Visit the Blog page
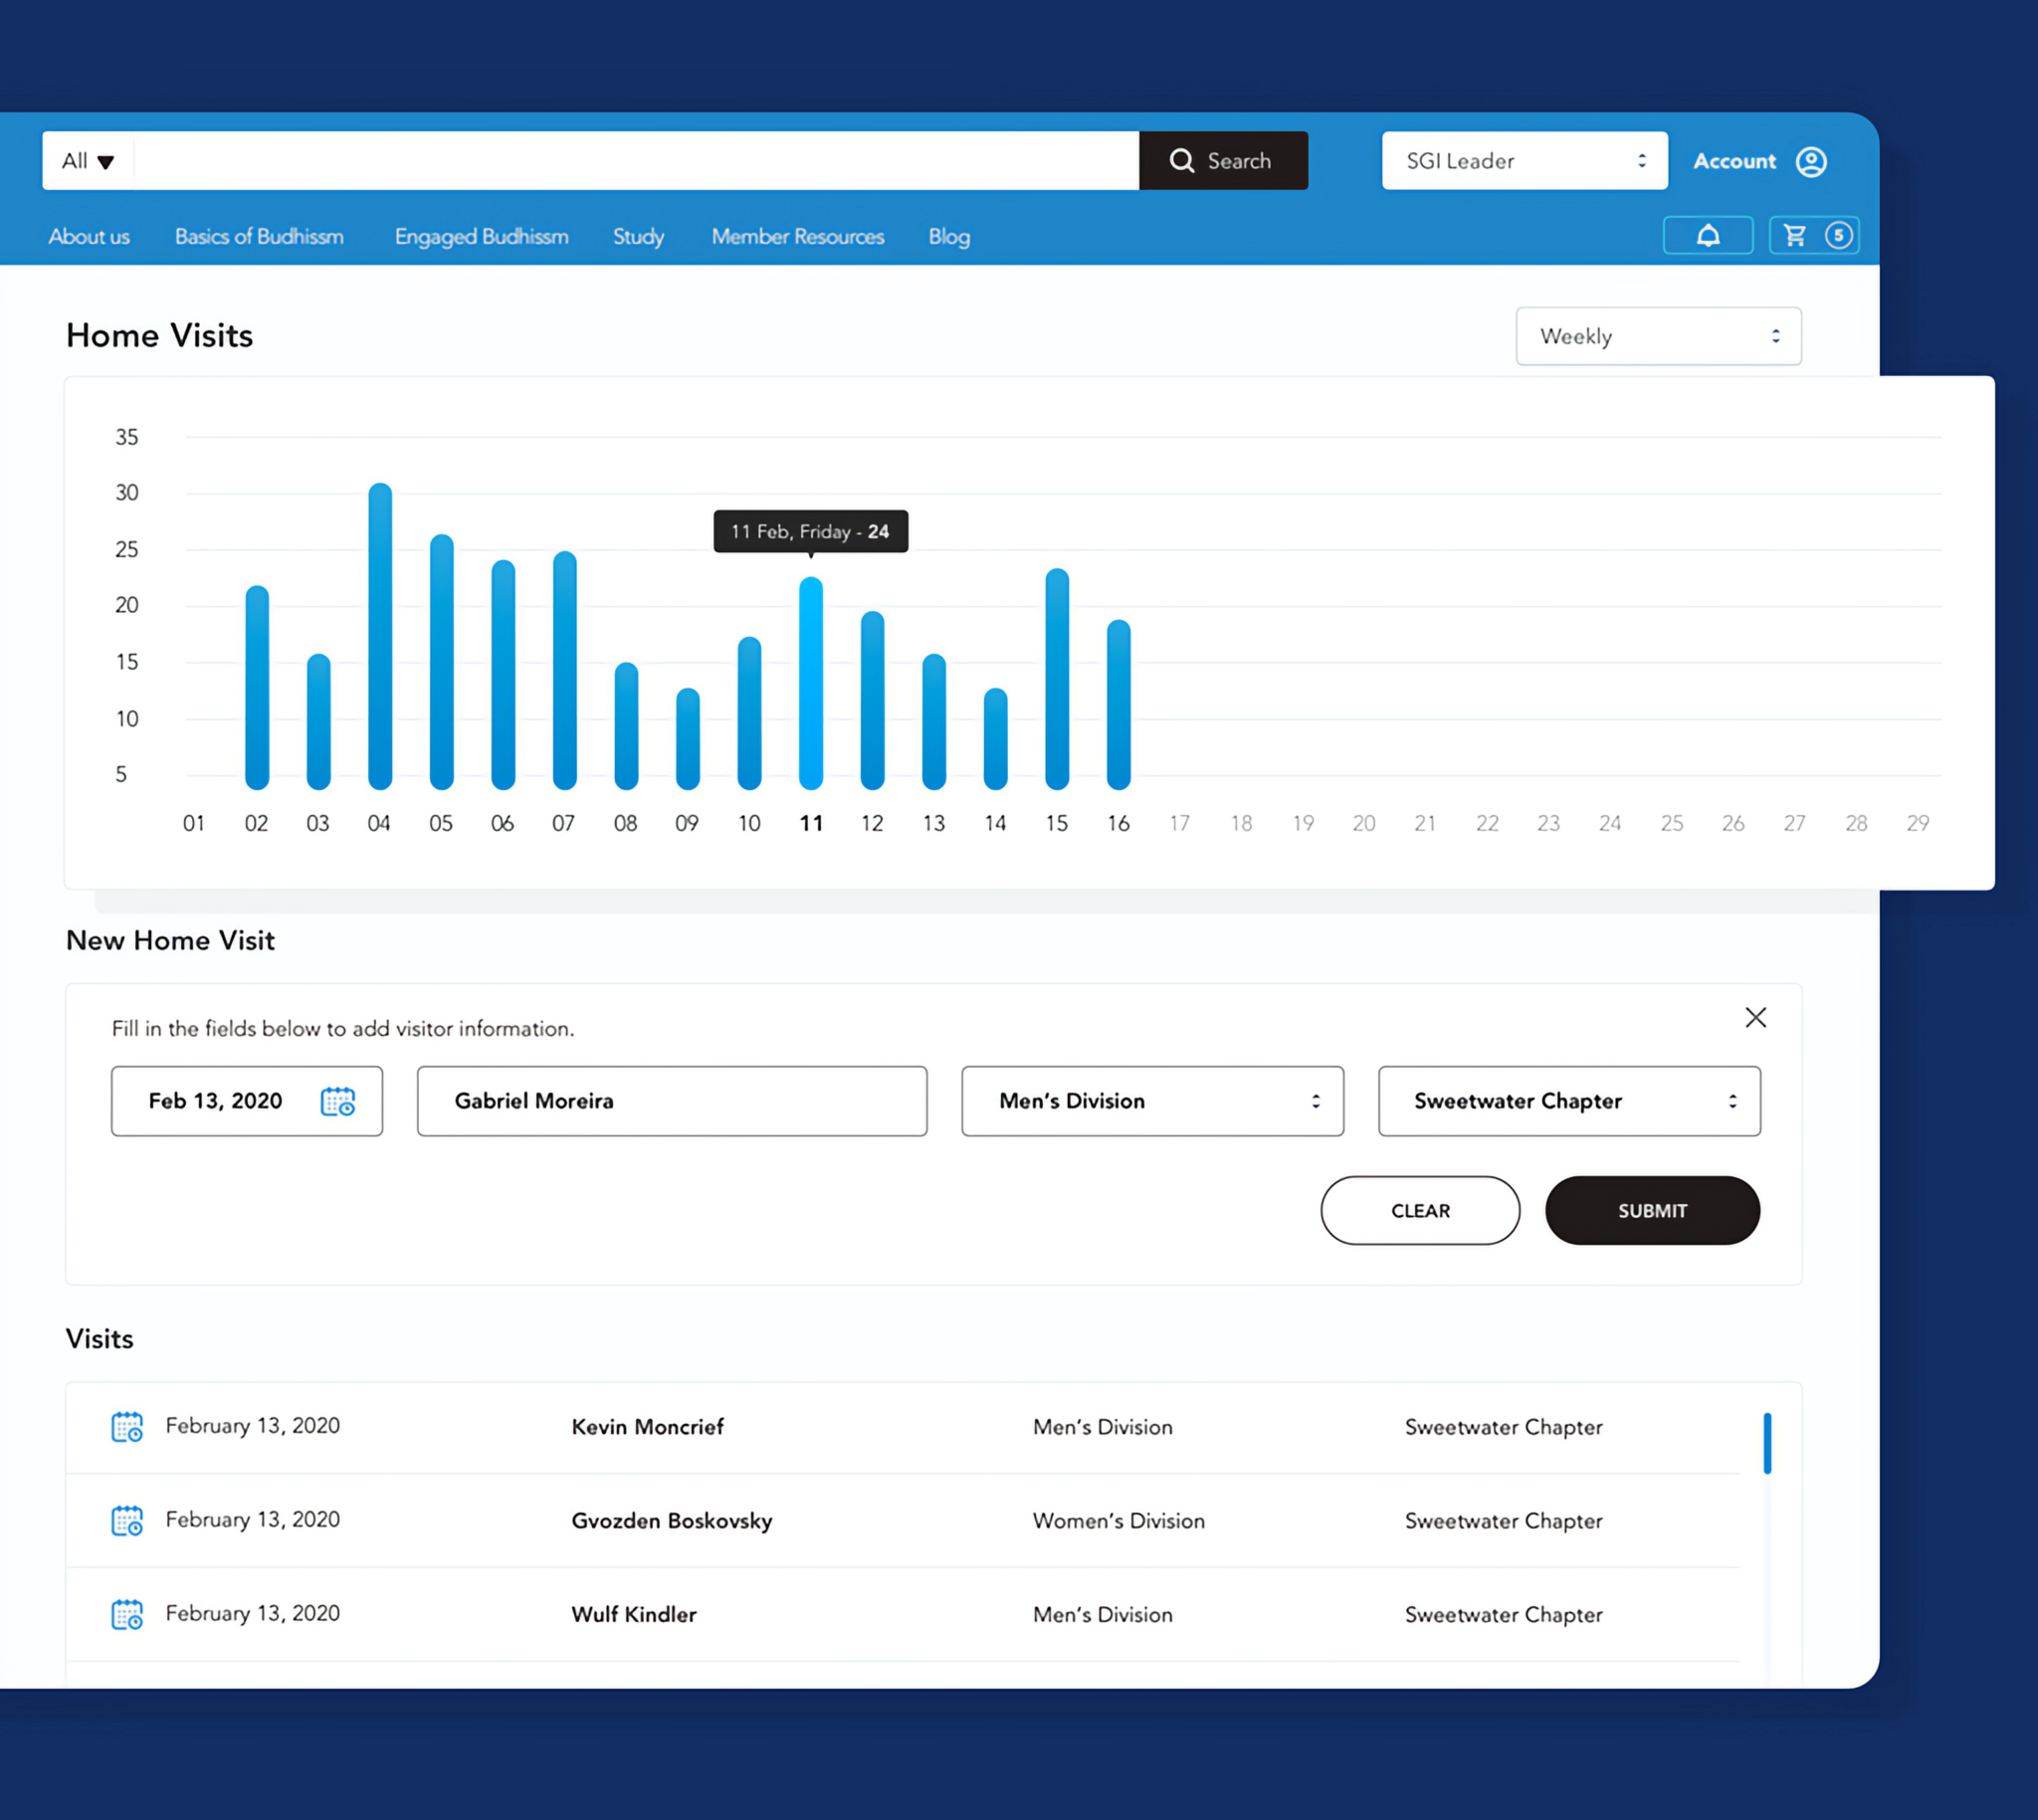This screenshot has height=1820, width=2038. point(949,237)
